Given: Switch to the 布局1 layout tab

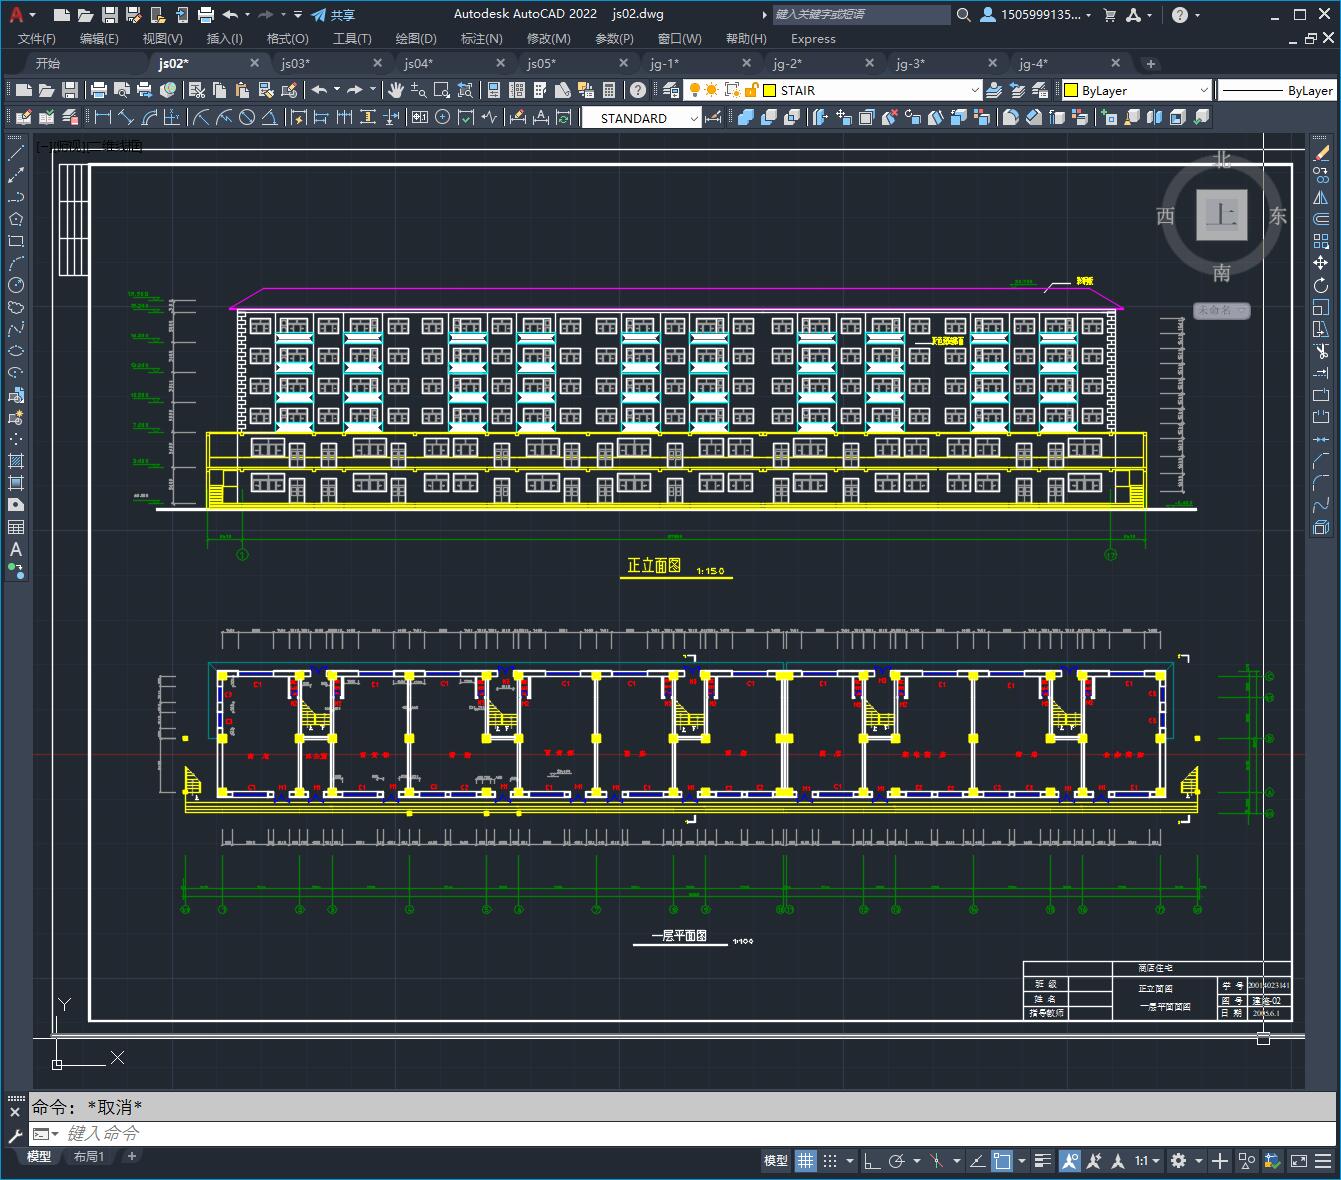Looking at the screenshot, I should (89, 1156).
